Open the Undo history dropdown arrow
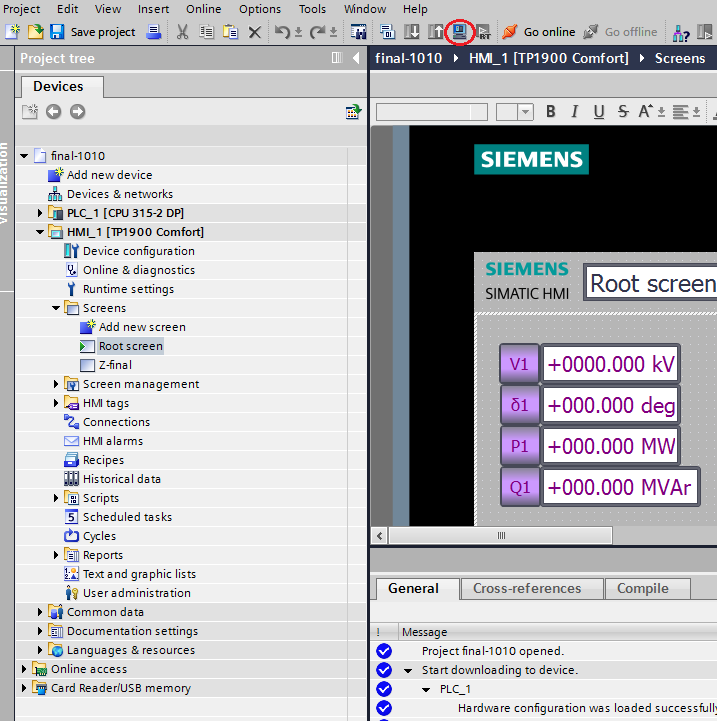Screen dimensions: 717x721 pyautogui.click(x=298, y=32)
